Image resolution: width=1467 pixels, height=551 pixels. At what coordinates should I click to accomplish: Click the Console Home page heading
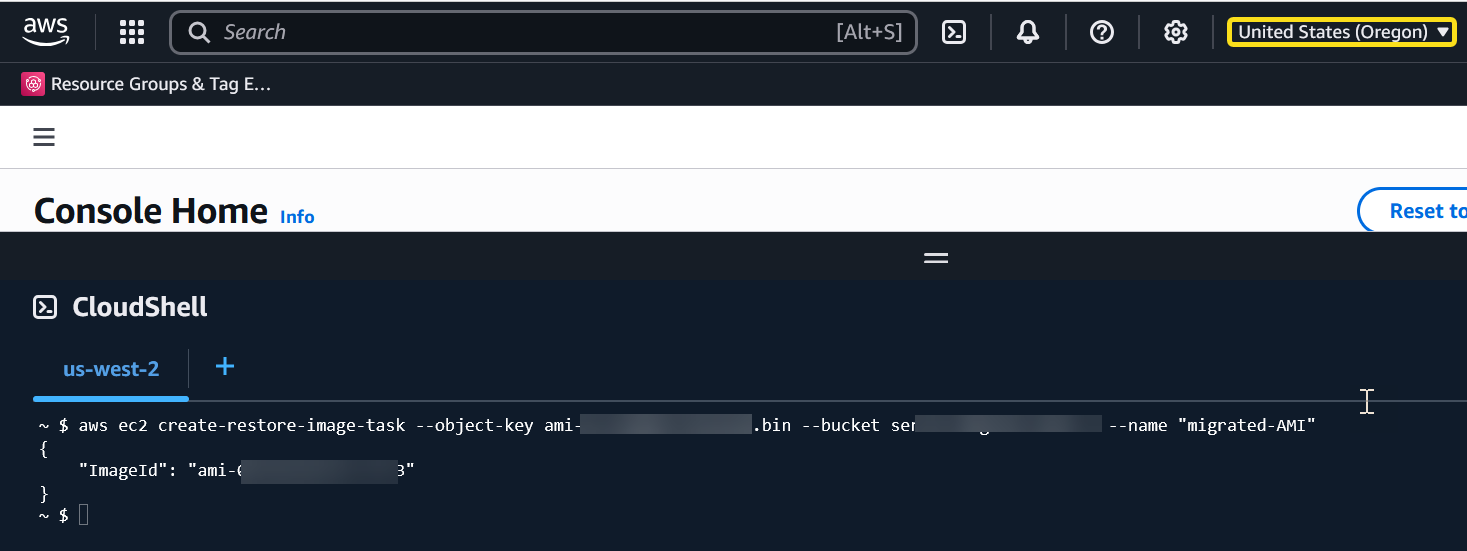click(151, 211)
